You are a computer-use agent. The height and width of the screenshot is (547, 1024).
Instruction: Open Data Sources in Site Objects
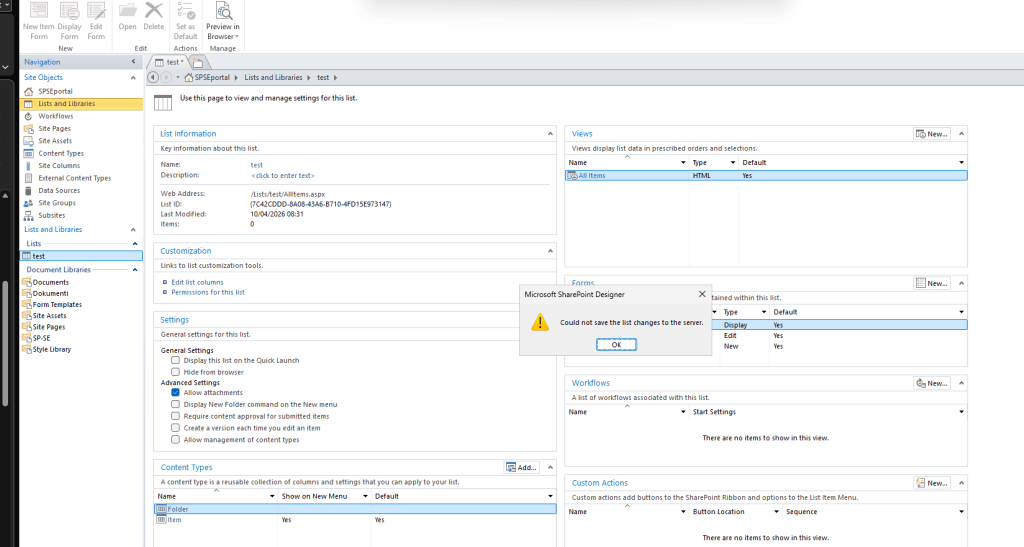[58, 190]
